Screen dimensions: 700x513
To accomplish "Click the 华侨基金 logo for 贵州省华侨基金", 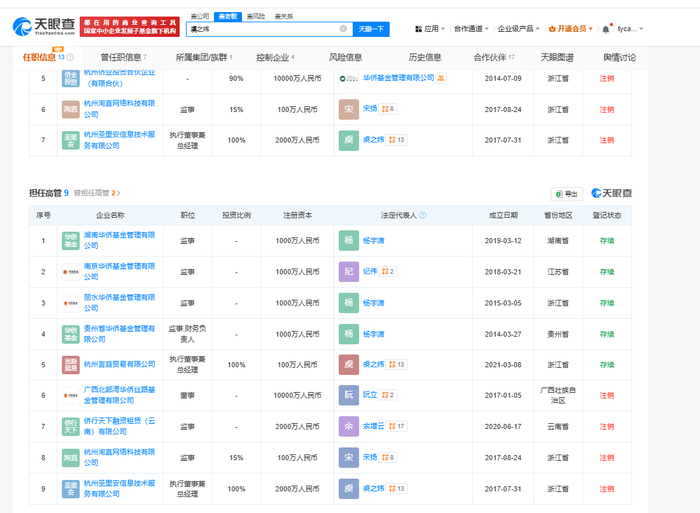I will pos(71,333).
